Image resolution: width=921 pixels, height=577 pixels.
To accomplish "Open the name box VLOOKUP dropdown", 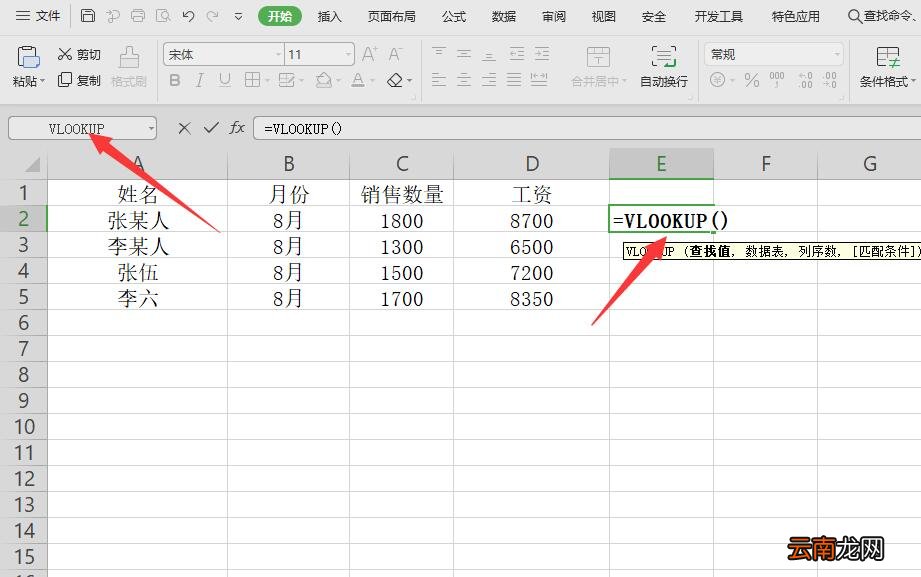I will 152,128.
